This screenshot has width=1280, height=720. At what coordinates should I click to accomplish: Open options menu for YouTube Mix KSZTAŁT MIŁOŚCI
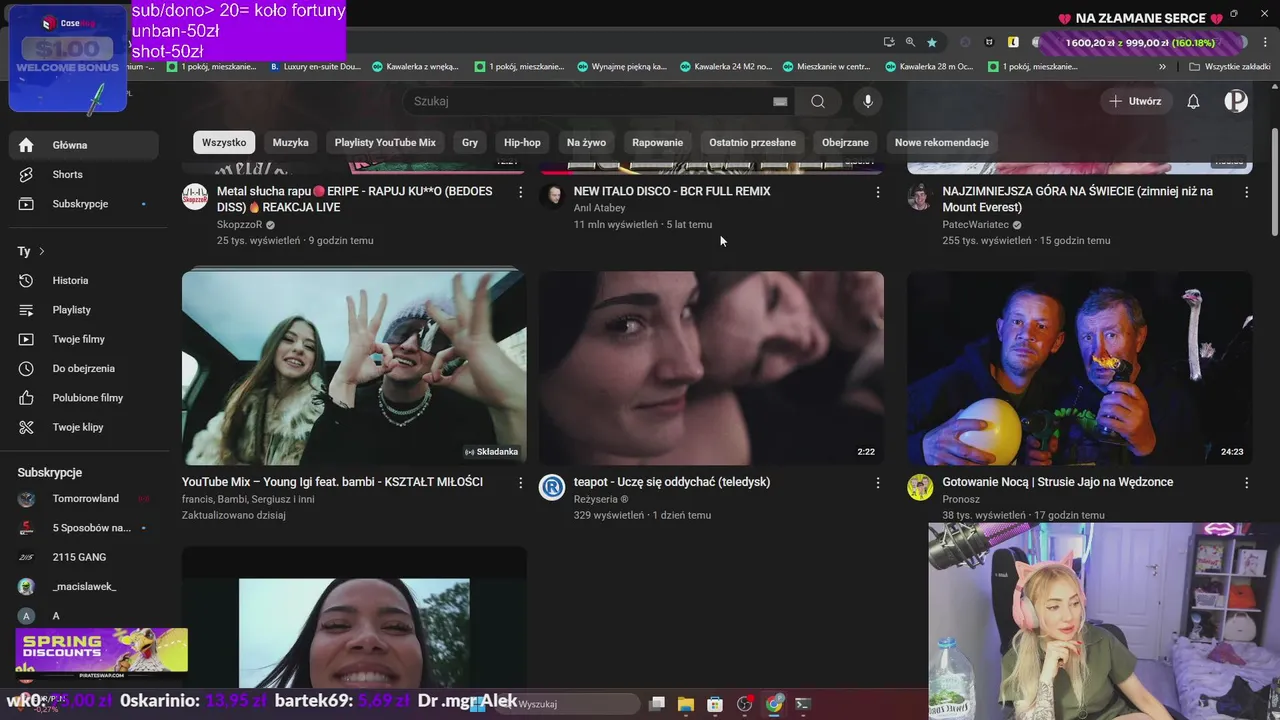[520, 483]
